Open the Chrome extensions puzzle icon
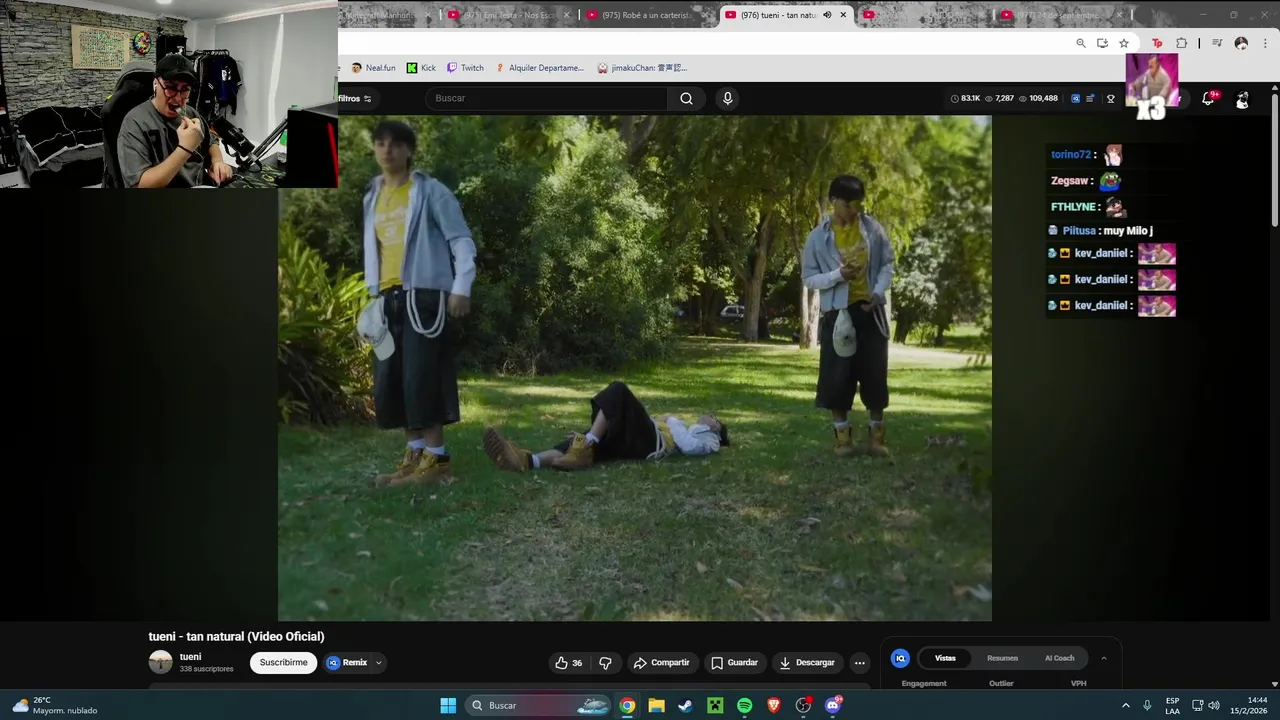The image size is (1280, 720). pos(1182,43)
